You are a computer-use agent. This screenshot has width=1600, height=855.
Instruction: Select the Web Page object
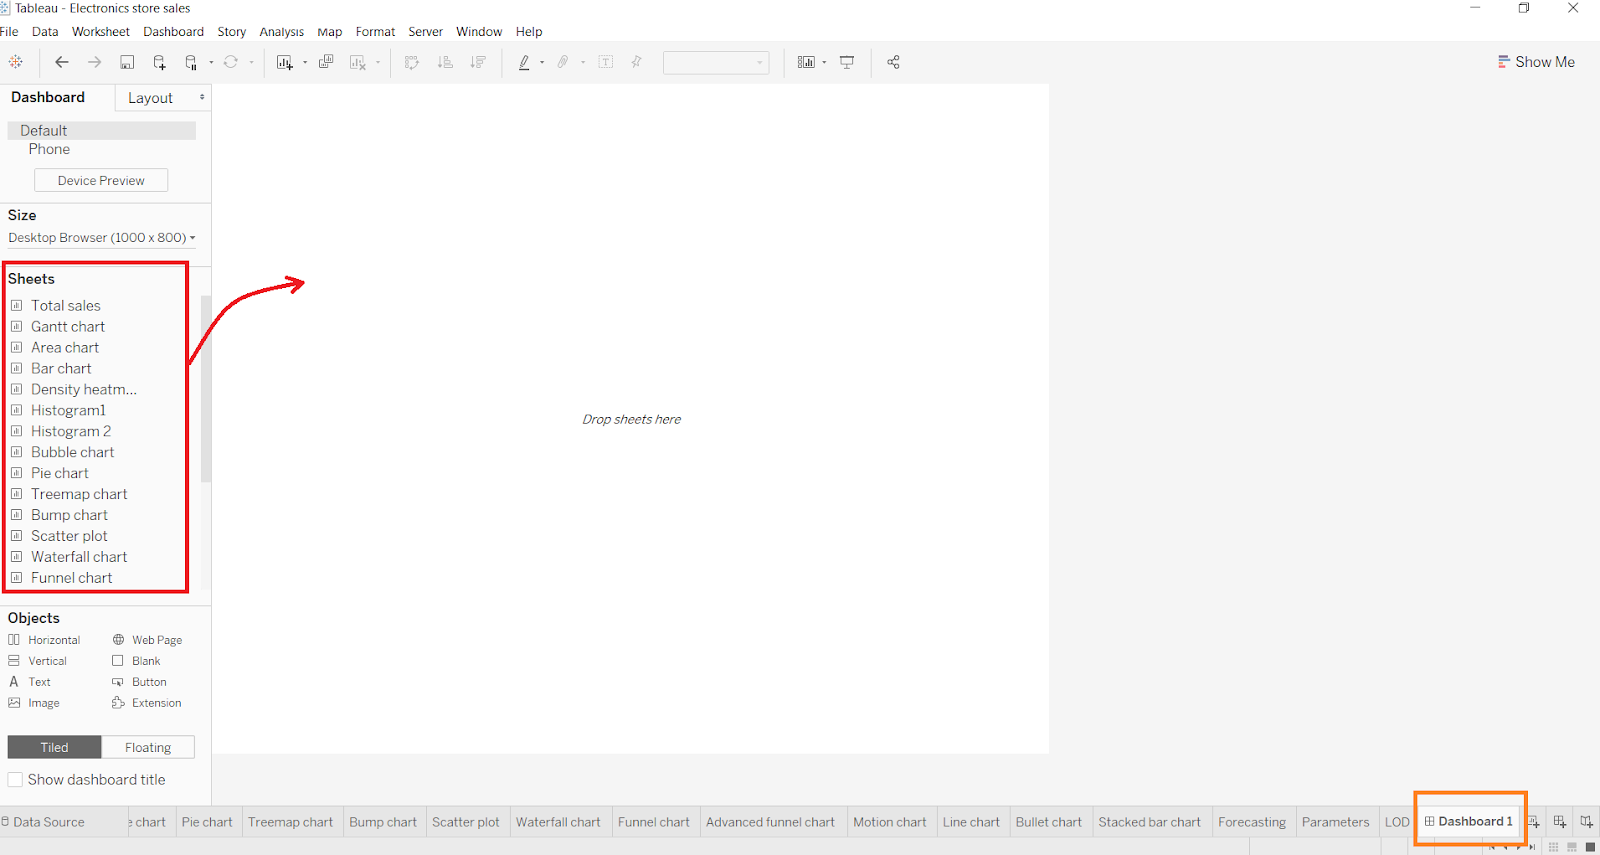click(147, 640)
